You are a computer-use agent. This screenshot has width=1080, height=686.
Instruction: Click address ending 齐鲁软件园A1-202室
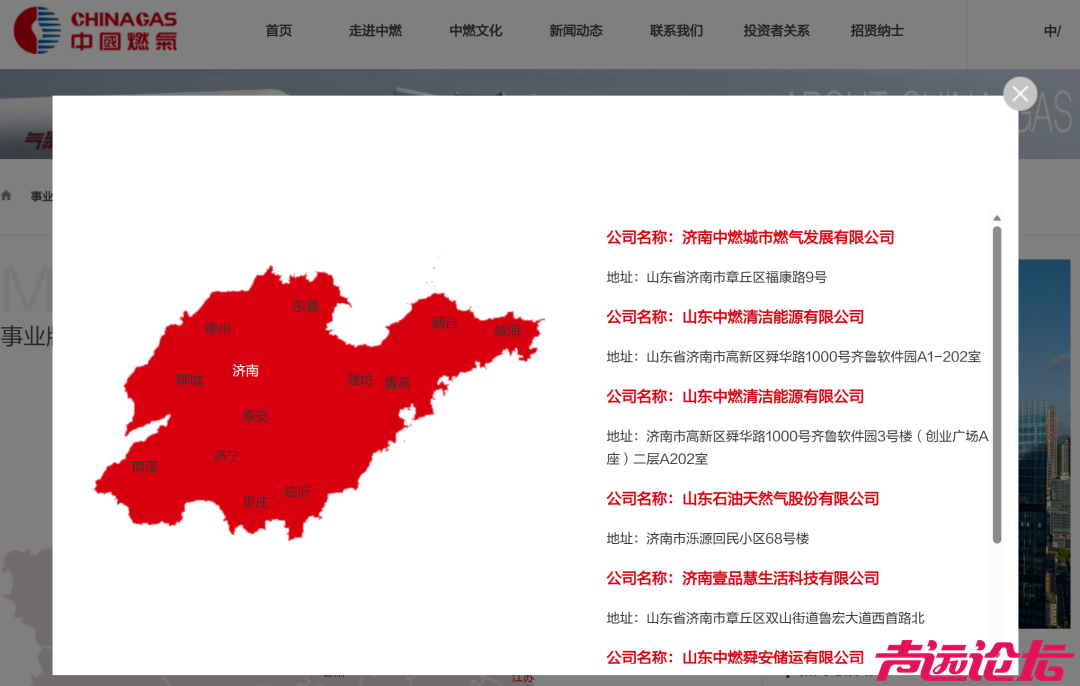tap(813, 357)
